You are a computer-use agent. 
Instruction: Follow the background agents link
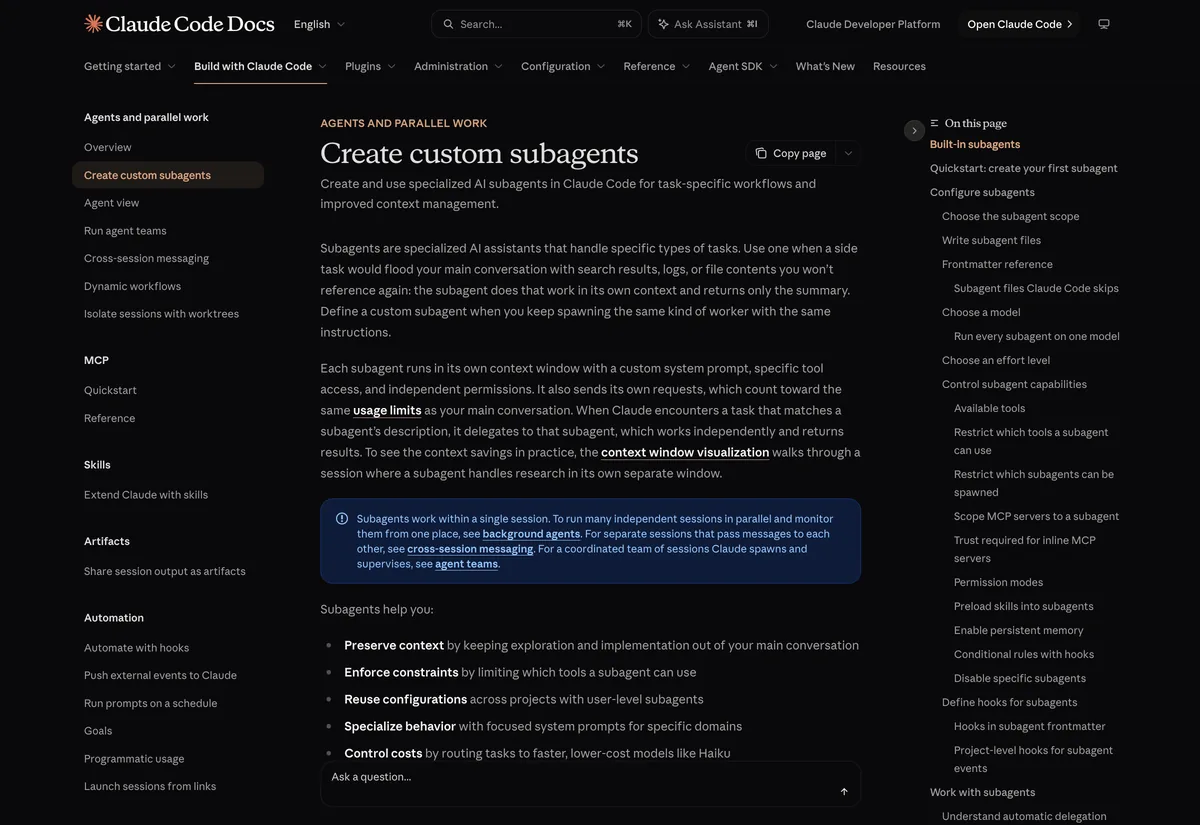[x=531, y=534]
